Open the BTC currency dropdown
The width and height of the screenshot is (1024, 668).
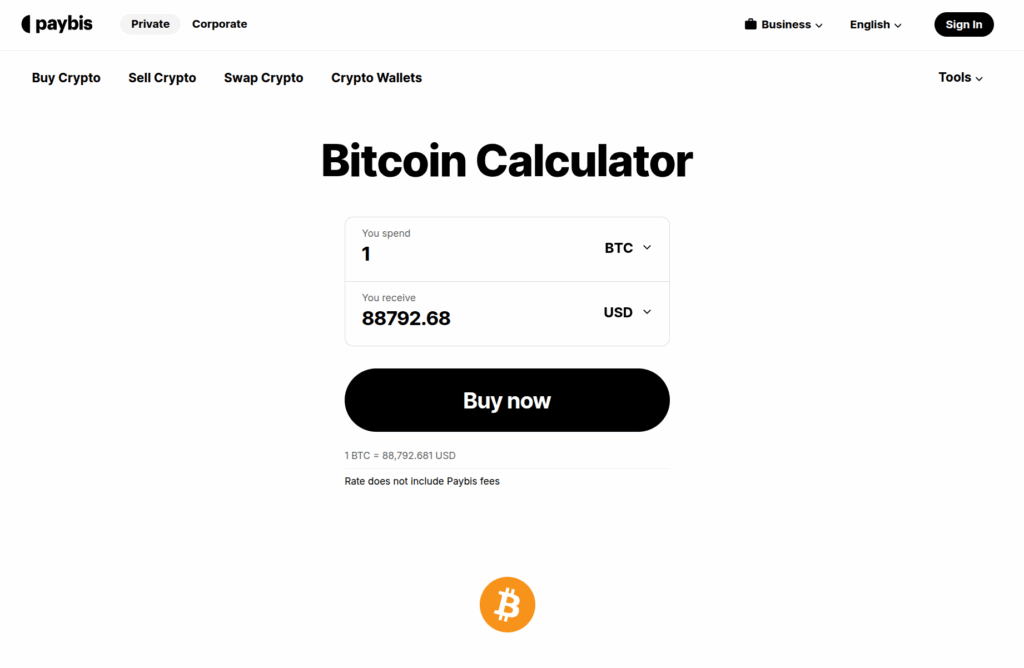point(627,248)
